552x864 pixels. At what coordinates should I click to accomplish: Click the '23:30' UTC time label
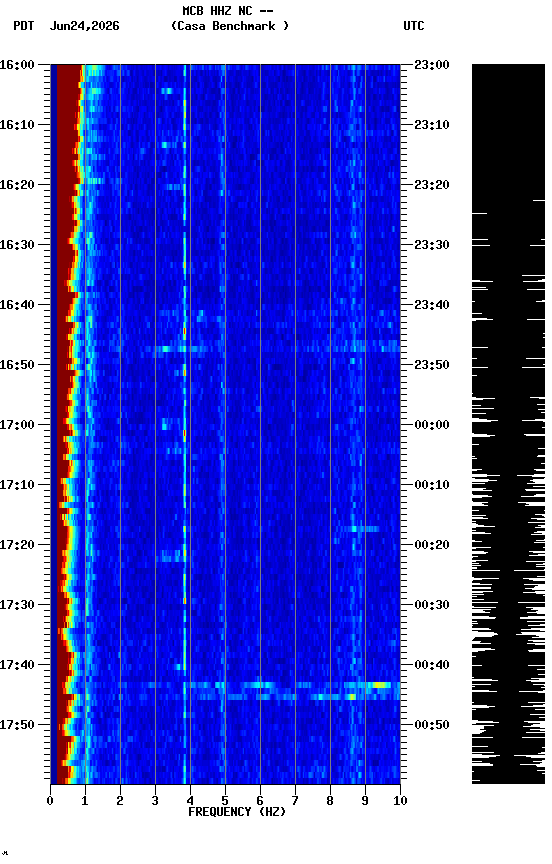point(432,245)
